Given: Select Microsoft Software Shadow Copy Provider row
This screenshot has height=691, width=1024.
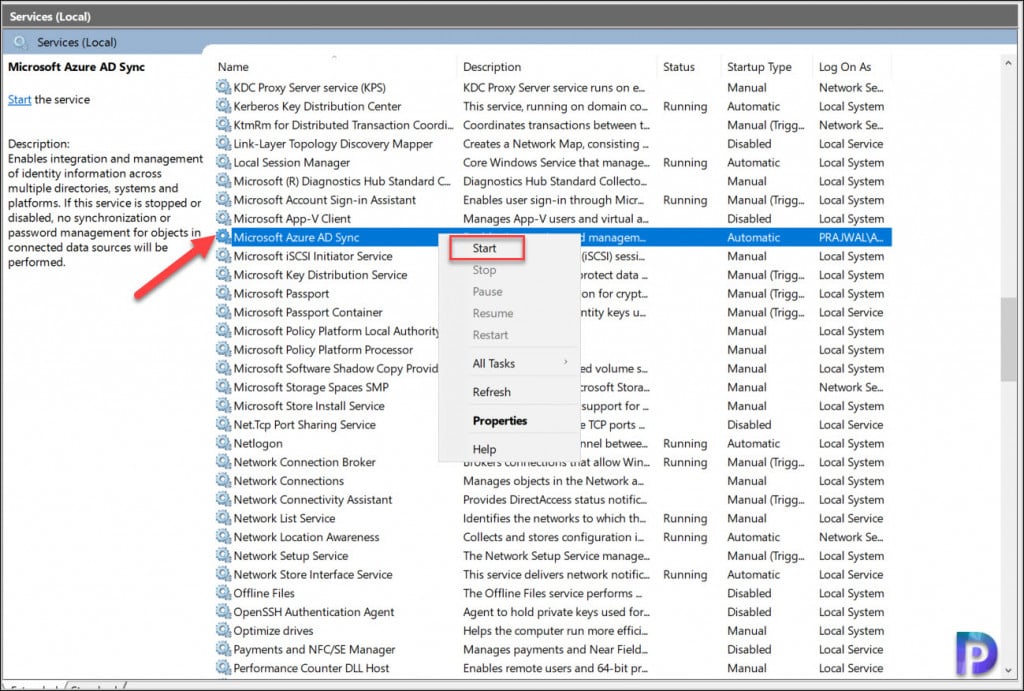Looking at the screenshot, I should click(552, 368).
